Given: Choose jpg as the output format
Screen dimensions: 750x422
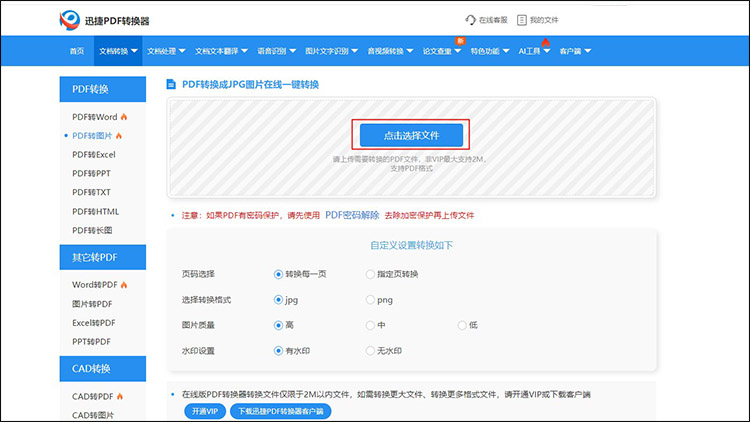Looking at the screenshot, I should coord(278,300).
